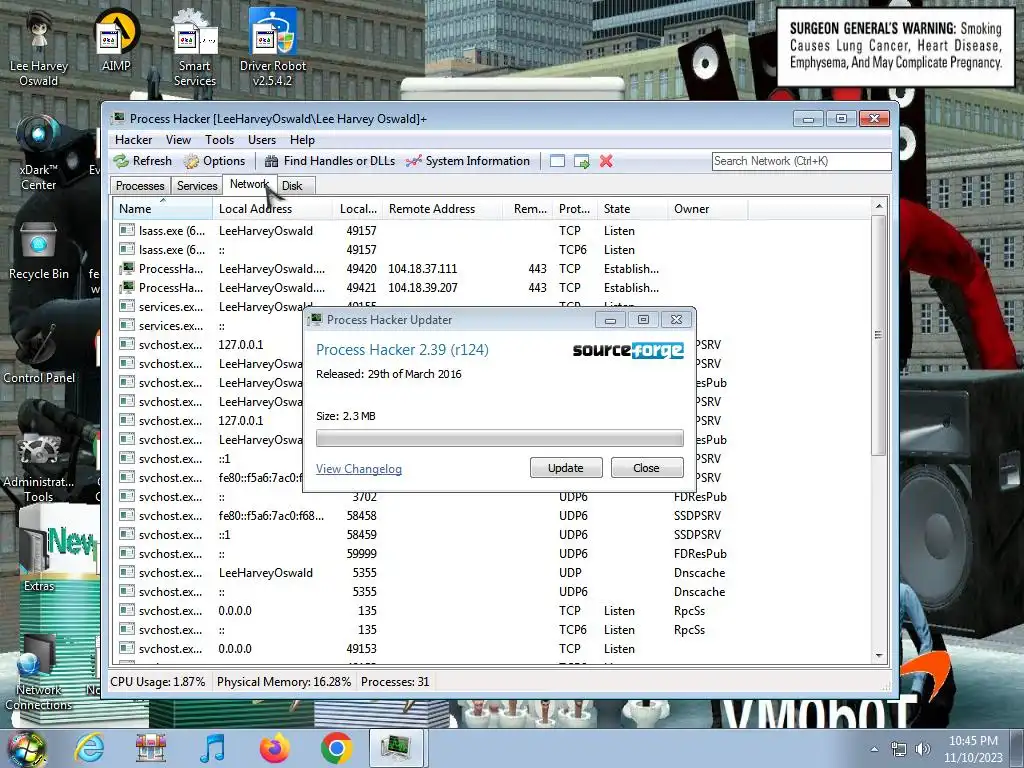Select the Network tab
1024x768 pixels.
click(249, 184)
